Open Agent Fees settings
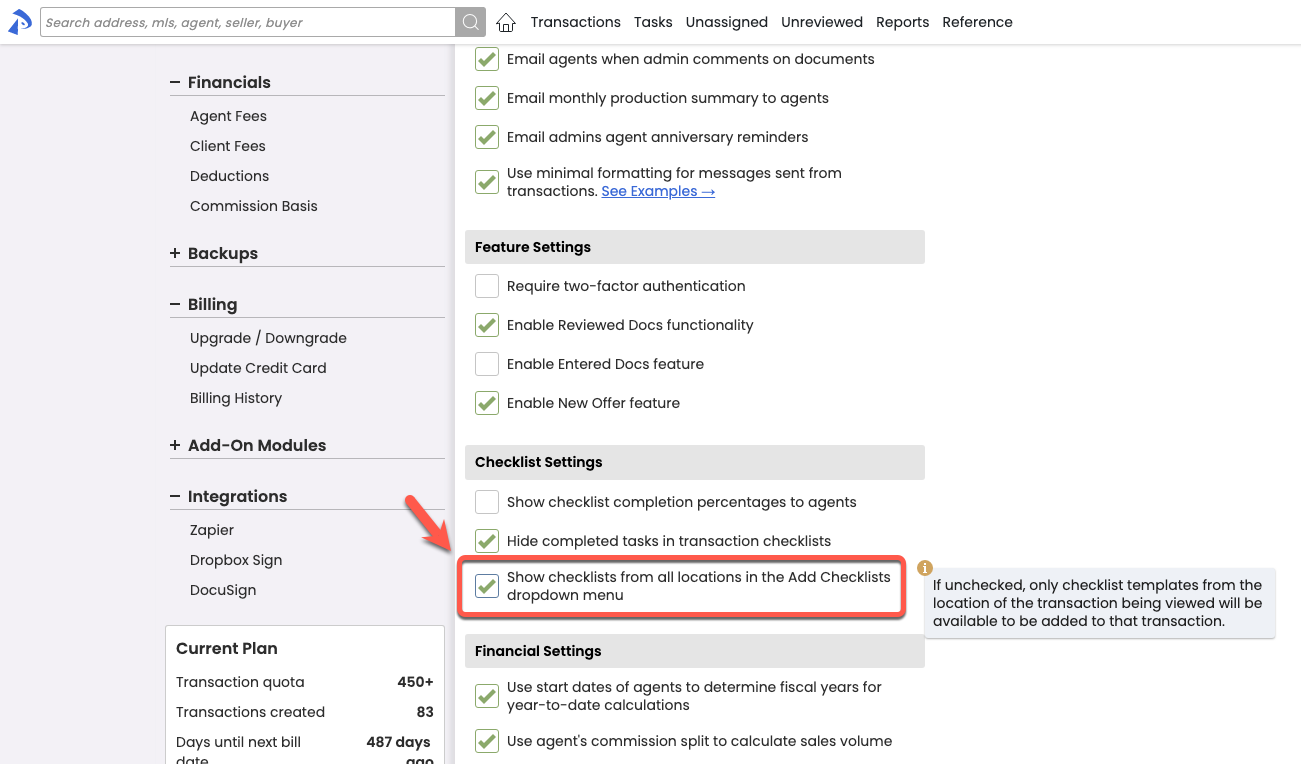 [228, 116]
